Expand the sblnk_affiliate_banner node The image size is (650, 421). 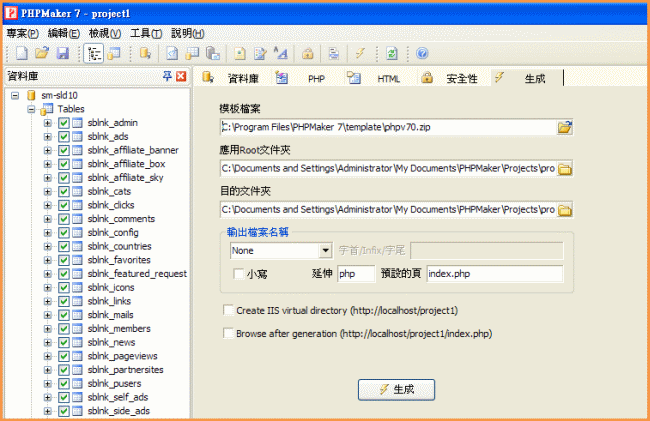[48, 150]
